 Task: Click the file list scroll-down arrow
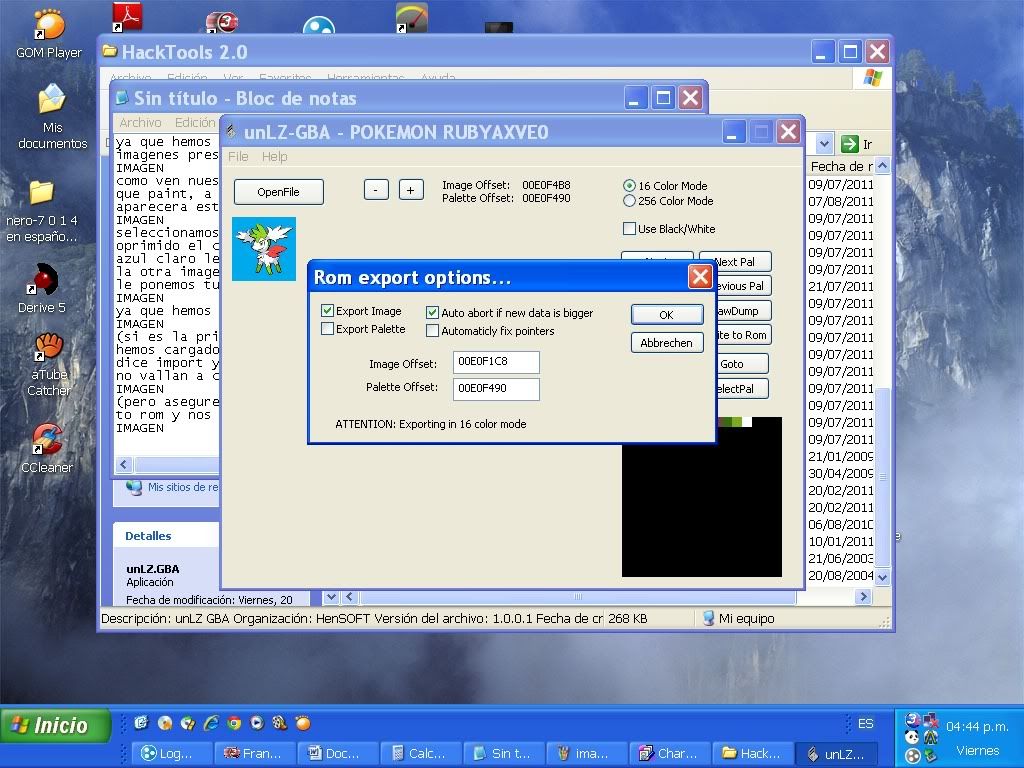click(x=882, y=577)
